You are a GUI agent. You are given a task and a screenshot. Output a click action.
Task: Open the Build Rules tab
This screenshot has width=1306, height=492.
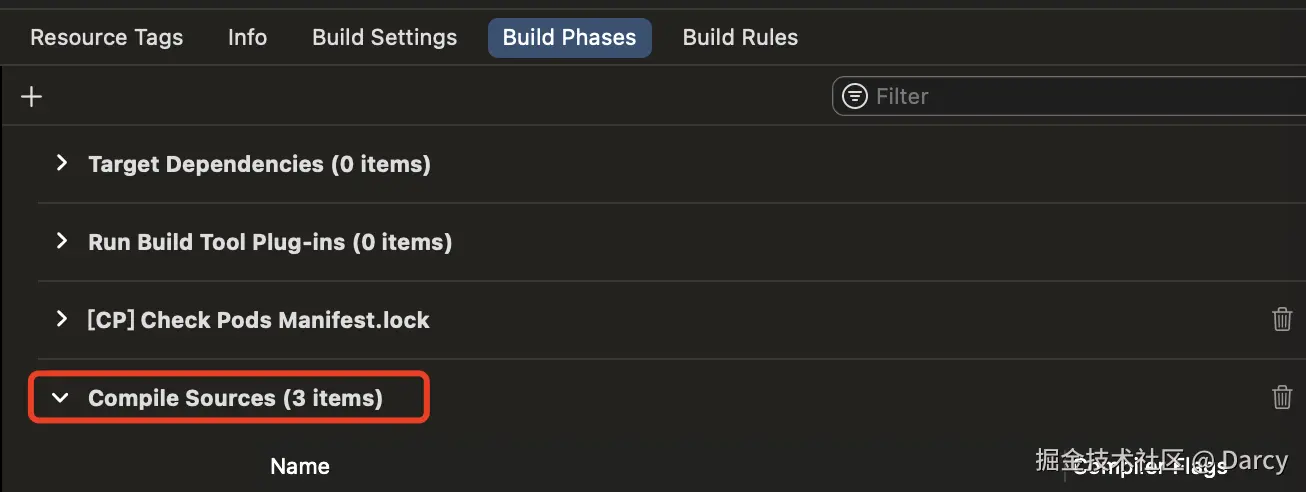740,38
